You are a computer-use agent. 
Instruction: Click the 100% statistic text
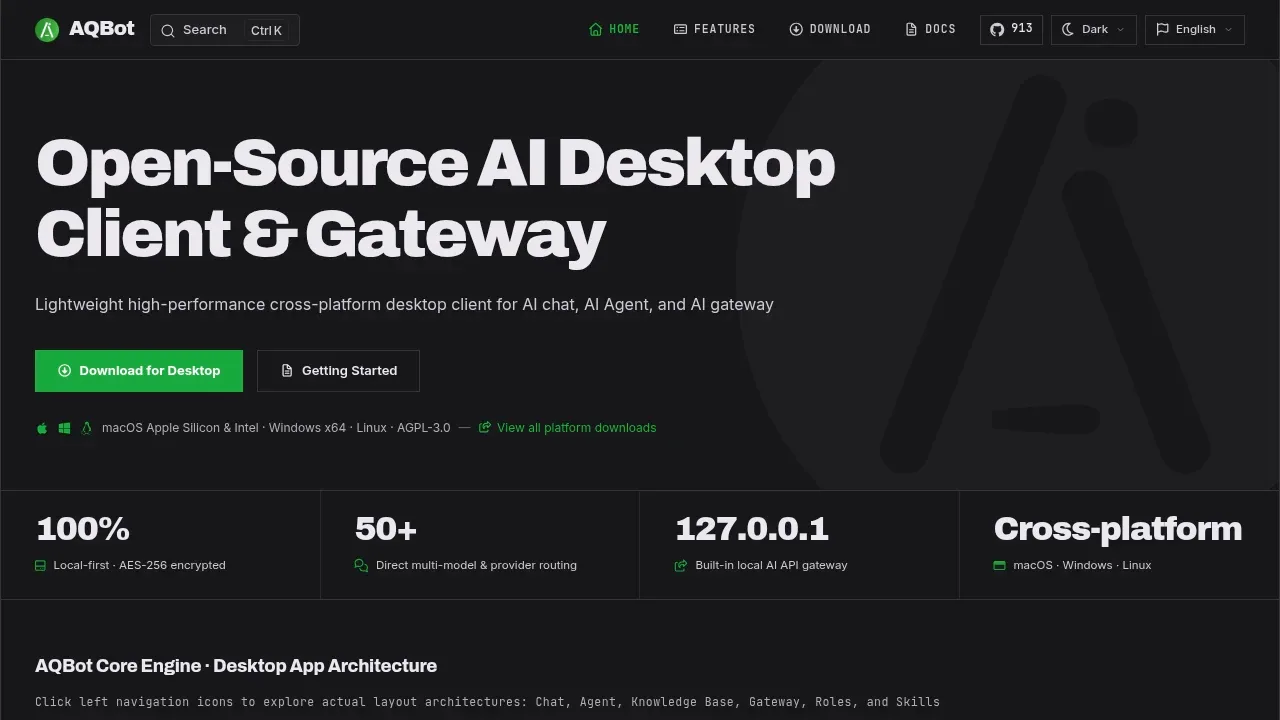[83, 529]
